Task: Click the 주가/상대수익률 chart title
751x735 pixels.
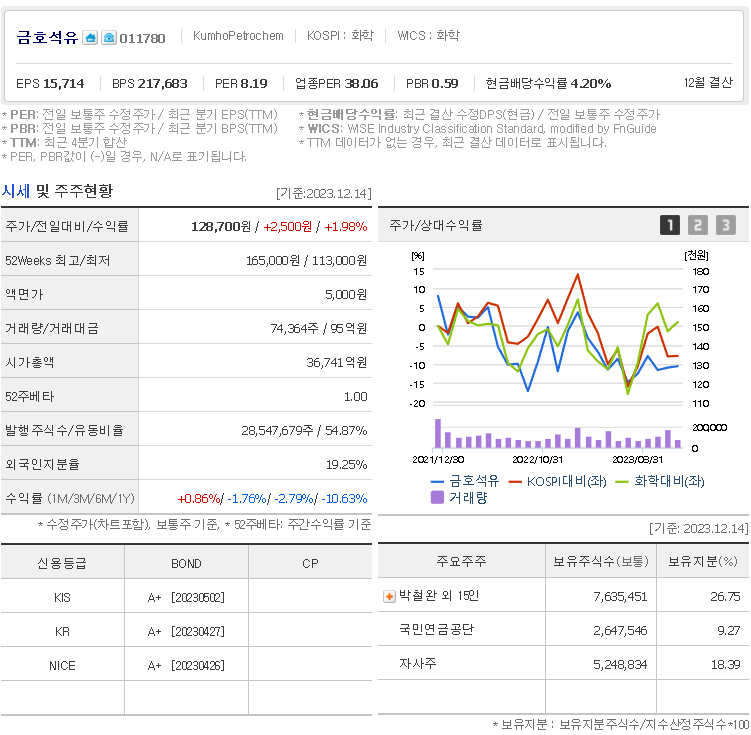Action: (435, 225)
